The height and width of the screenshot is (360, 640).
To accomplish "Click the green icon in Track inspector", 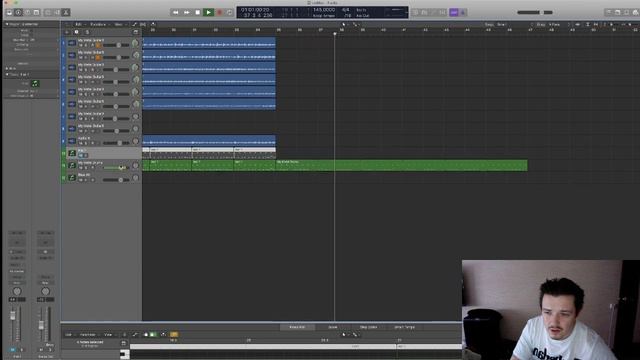I will tap(35, 84).
